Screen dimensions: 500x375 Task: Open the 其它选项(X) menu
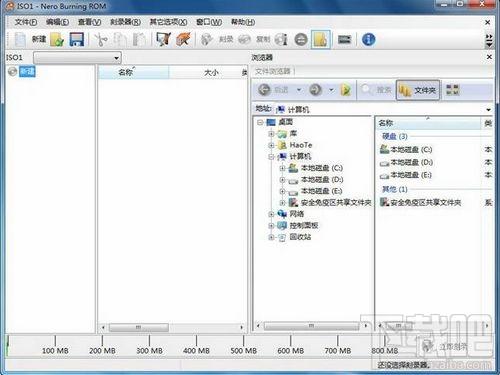point(168,22)
